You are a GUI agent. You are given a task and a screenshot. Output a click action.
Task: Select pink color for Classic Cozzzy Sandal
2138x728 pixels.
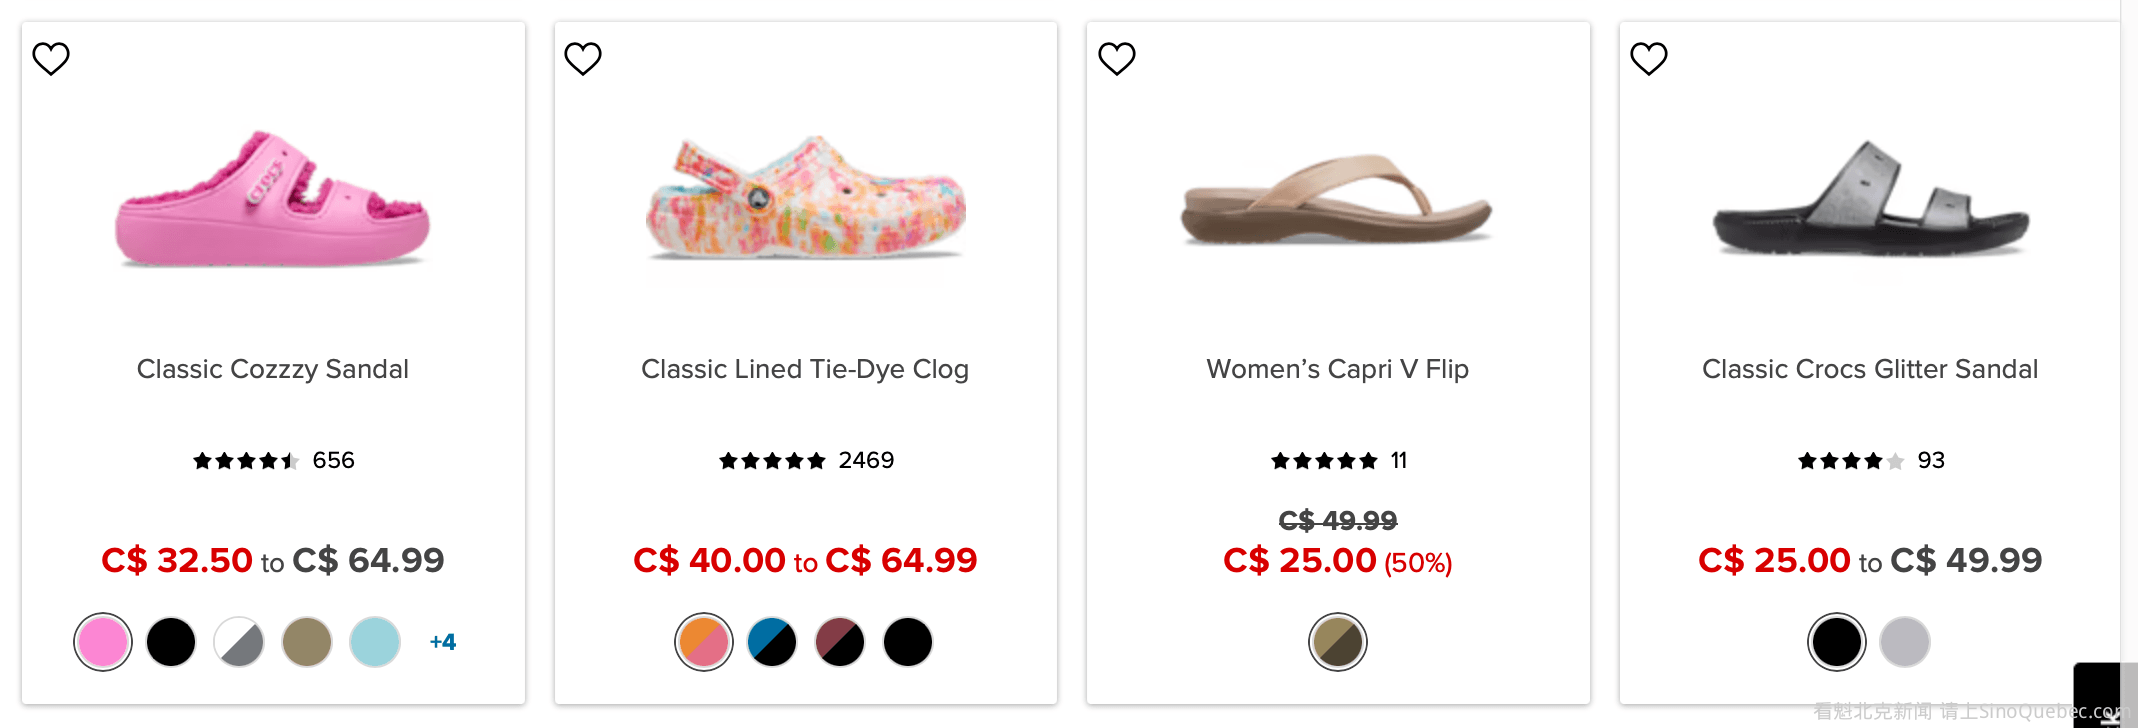tap(103, 642)
